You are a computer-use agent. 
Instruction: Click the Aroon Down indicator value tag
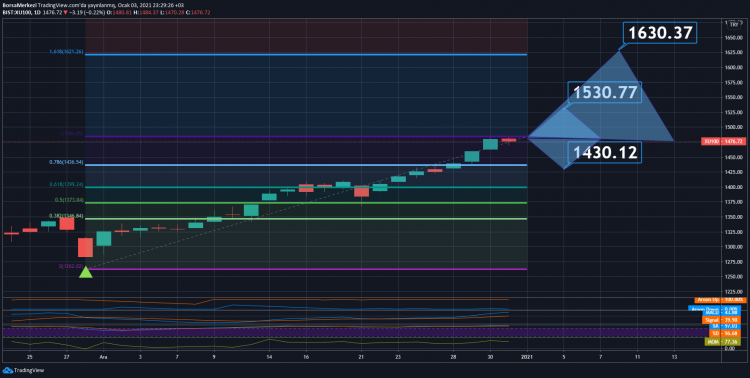715,308
